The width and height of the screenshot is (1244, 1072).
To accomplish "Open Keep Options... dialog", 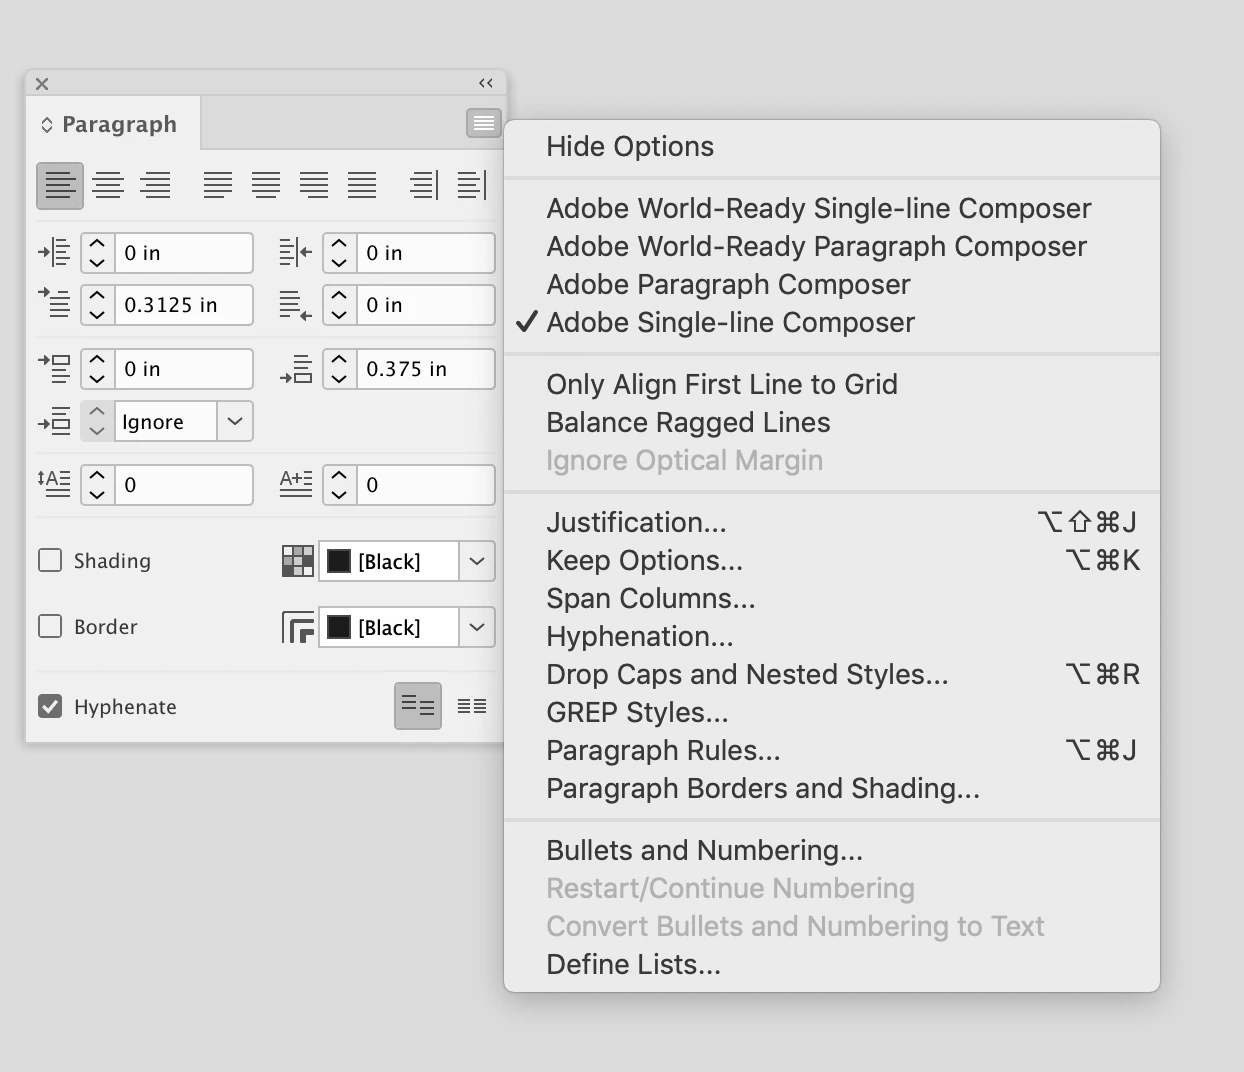I will [831, 560].
